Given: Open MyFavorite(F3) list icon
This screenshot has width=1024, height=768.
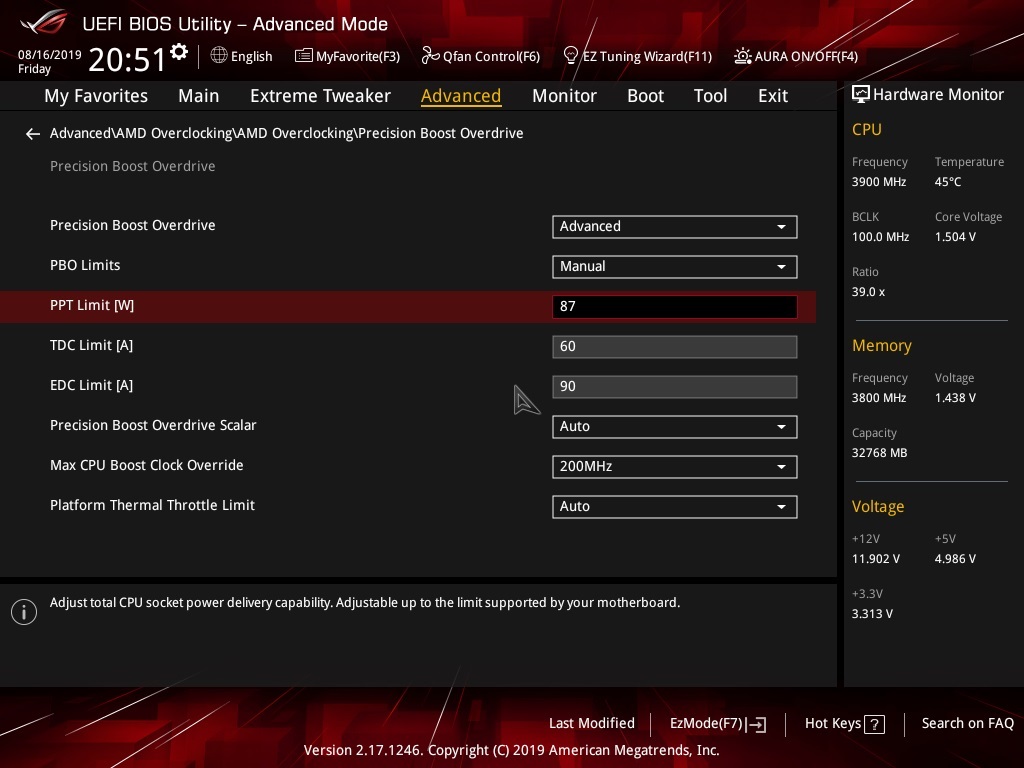Looking at the screenshot, I should click(x=303, y=56).
